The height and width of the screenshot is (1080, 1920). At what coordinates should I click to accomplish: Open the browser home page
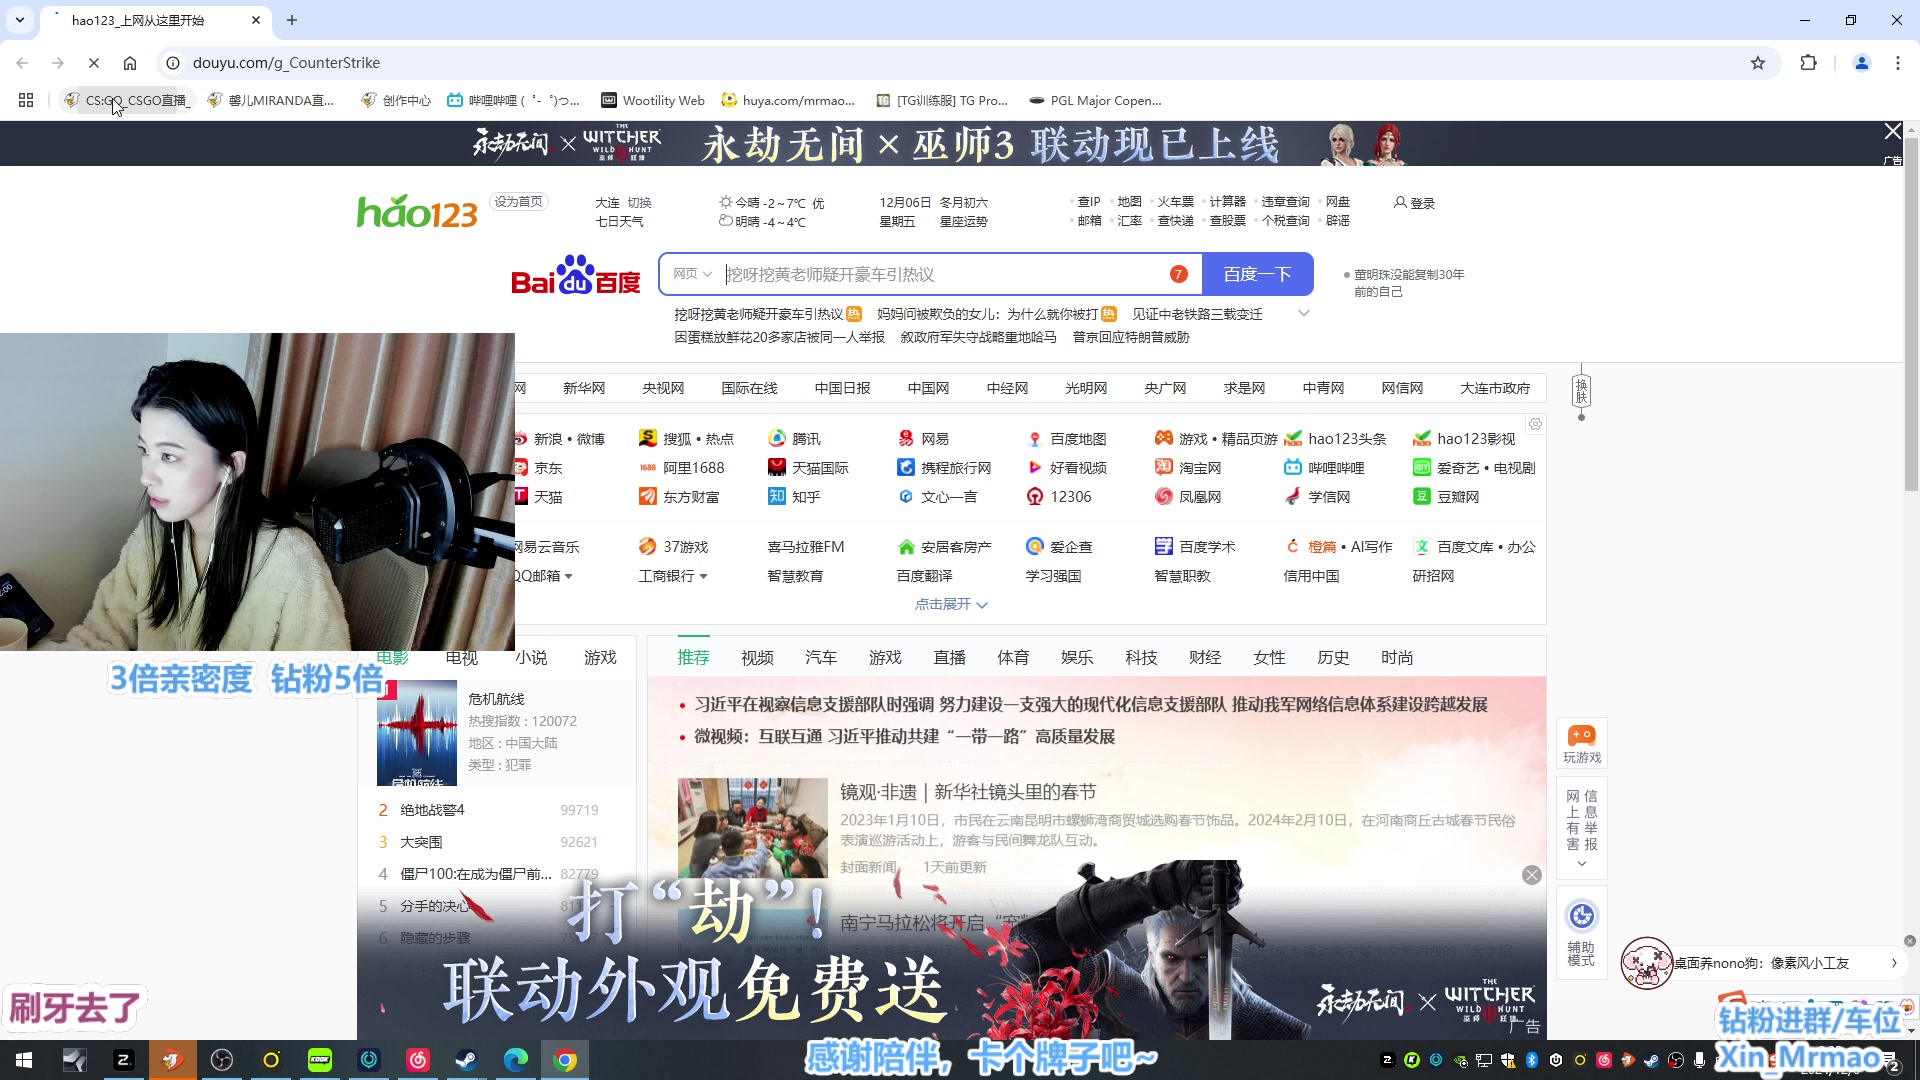coord(130,63)
